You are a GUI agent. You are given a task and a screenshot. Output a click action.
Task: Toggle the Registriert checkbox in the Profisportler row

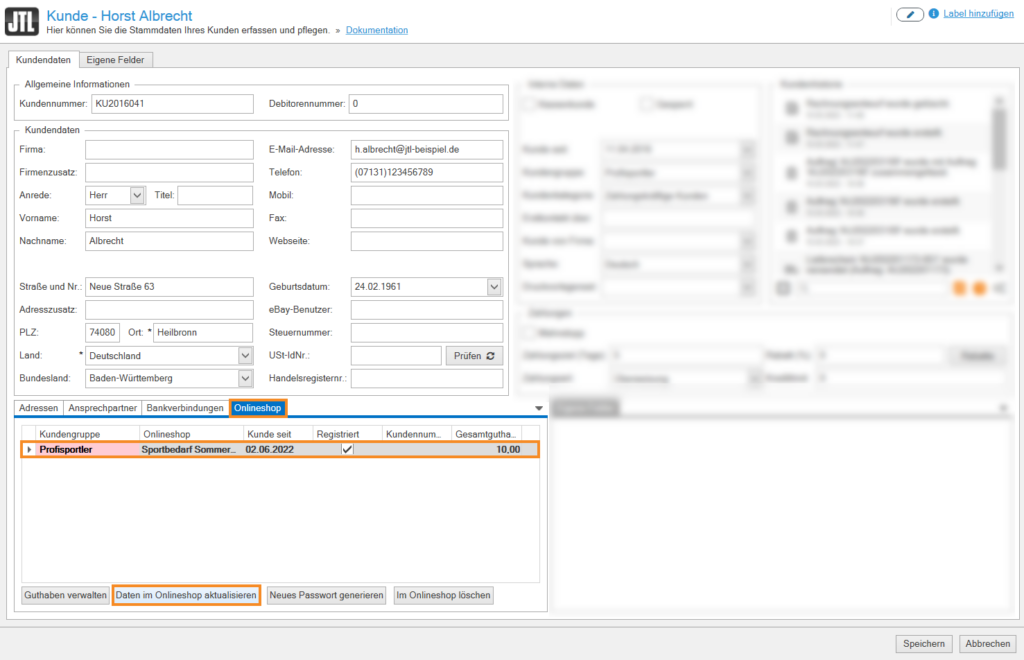pos(347,450)
